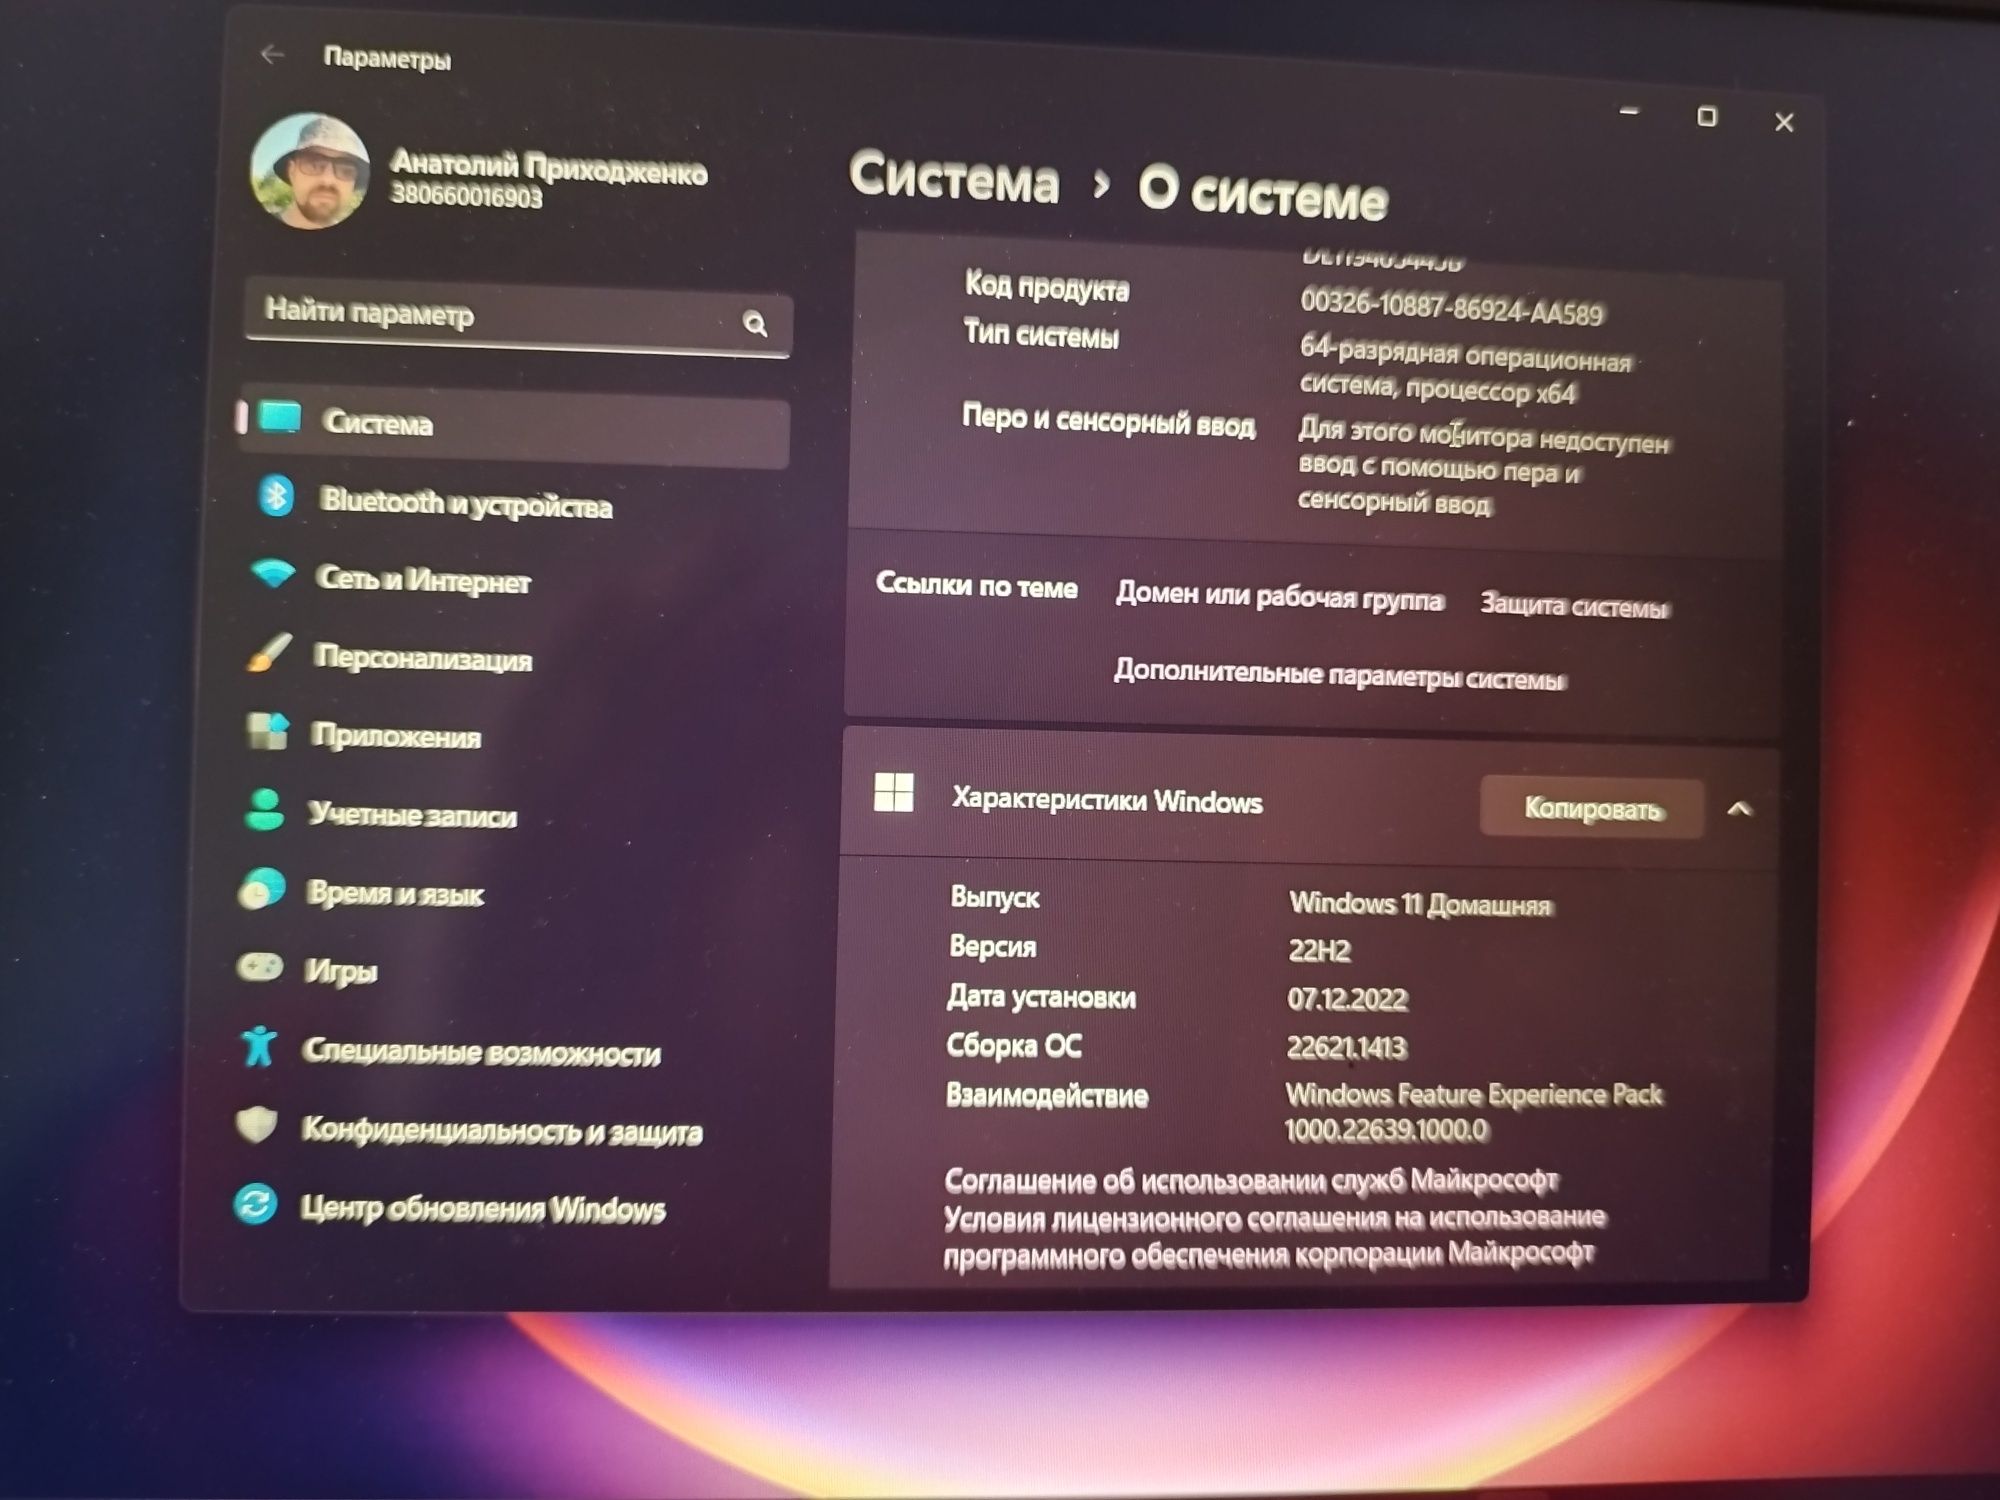Open Конфиденциальность и защита page
The image size is (2000, 1500).
(502, 1129)
